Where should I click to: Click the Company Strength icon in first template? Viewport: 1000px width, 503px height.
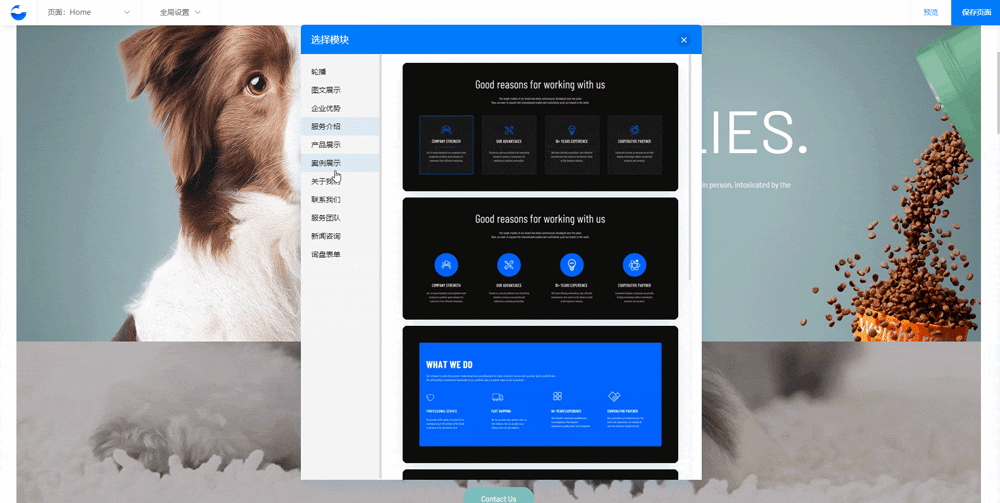(x=446, y=130)
